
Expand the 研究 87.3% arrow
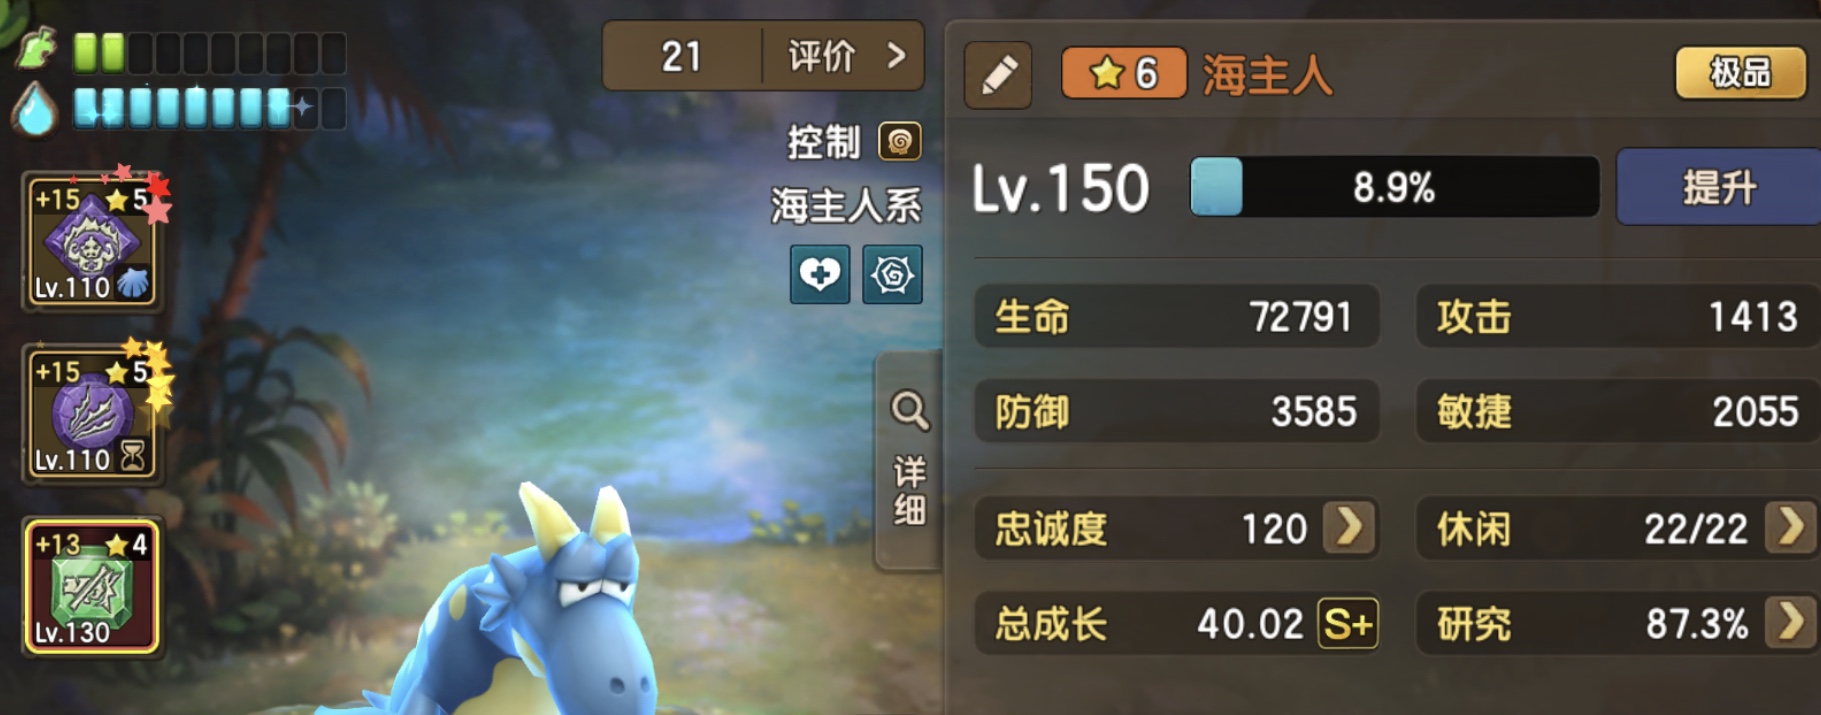pos(1791,622)
